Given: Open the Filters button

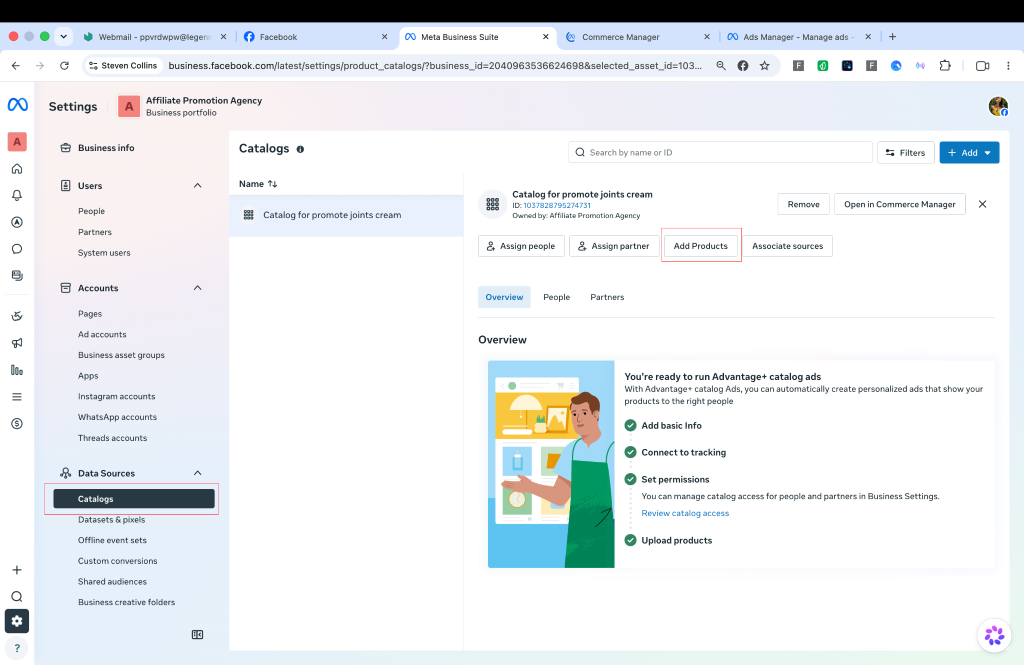Looking at the screenshot, I should click(905, 152).
